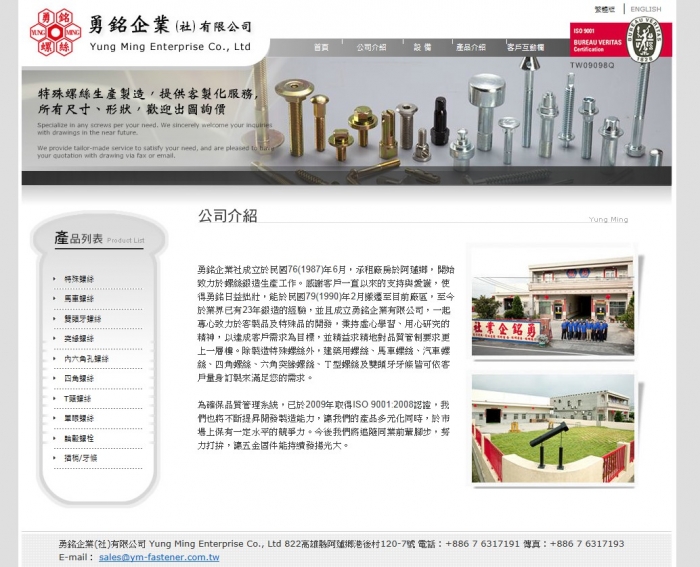Click arrow bullet beside 輪轂螺栓

(x=54, y=438)
